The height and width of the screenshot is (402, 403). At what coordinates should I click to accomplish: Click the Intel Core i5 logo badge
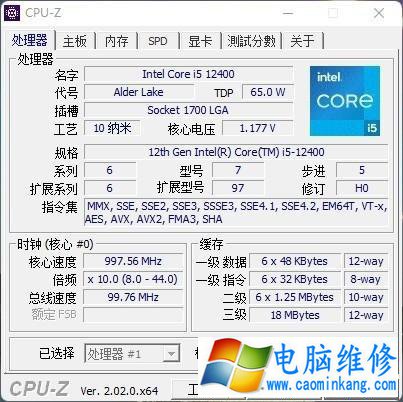345,101
